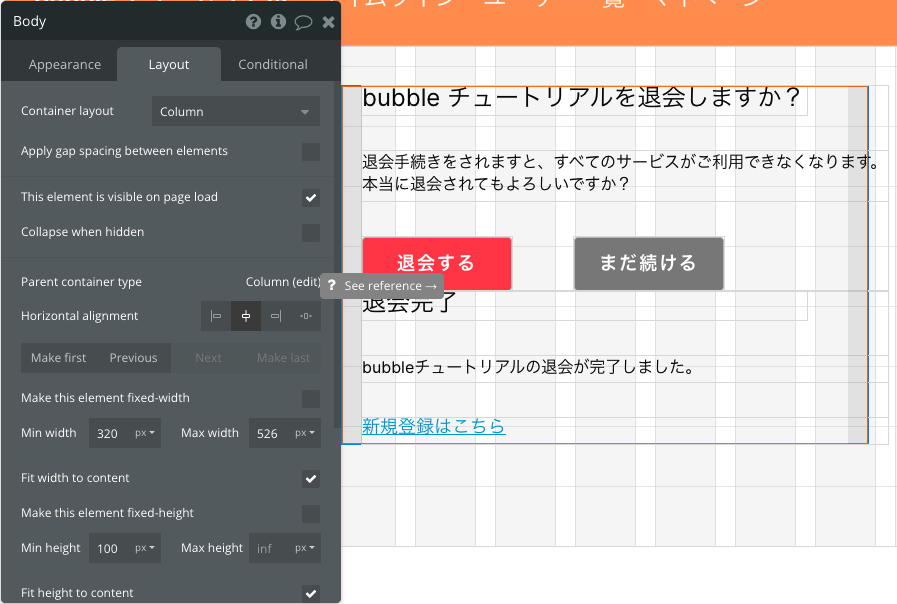Click the info icon in Body panel header
The width and height of the screenshot is (897, 604).
[x=278, y=22]
